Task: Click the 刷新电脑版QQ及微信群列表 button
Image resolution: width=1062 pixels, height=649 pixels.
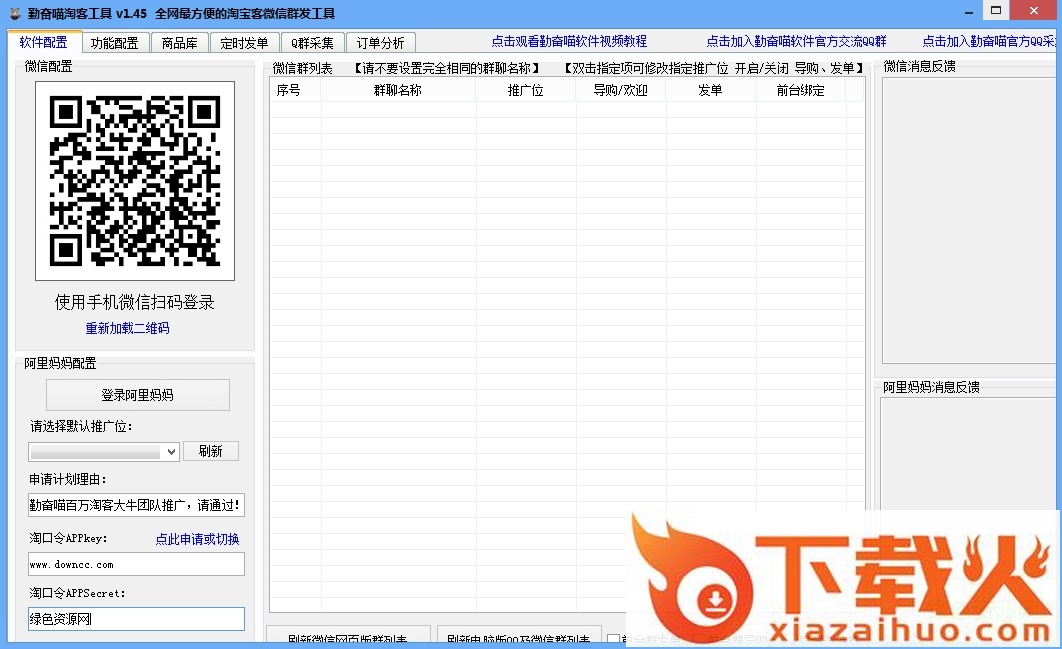Action: pos(519,635)
